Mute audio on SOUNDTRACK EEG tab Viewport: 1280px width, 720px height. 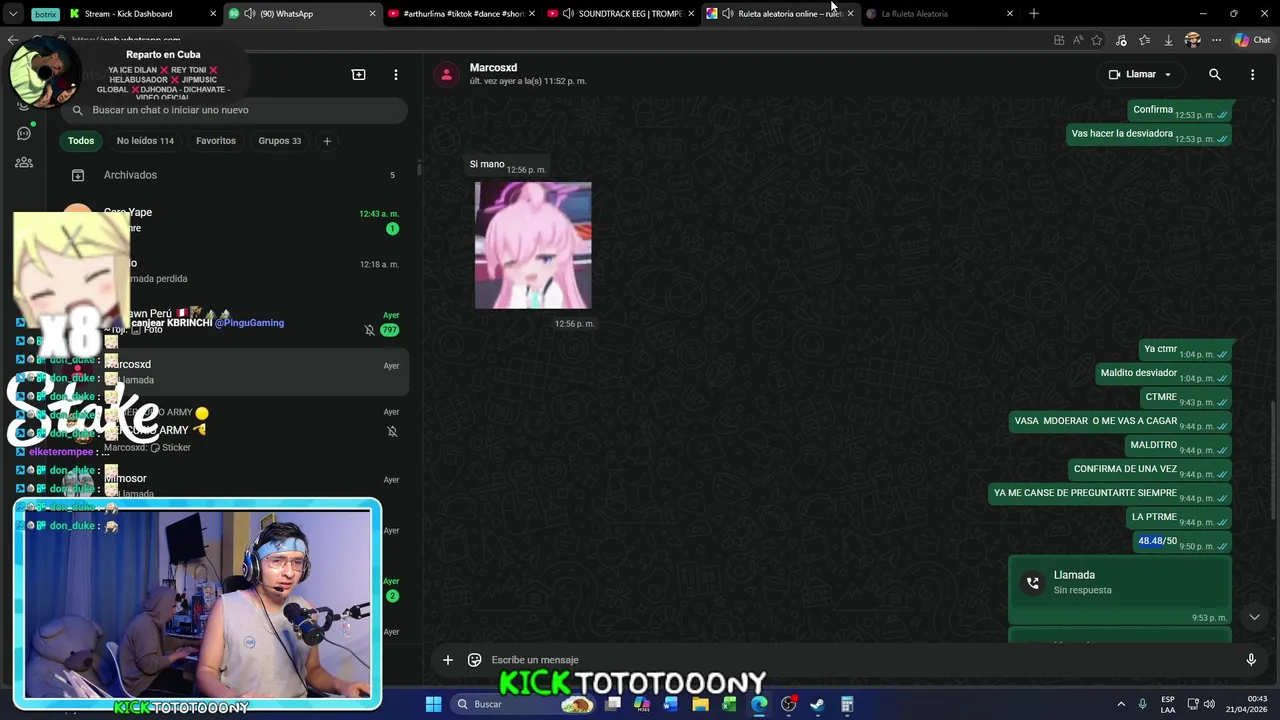click(x=568, y=14)
